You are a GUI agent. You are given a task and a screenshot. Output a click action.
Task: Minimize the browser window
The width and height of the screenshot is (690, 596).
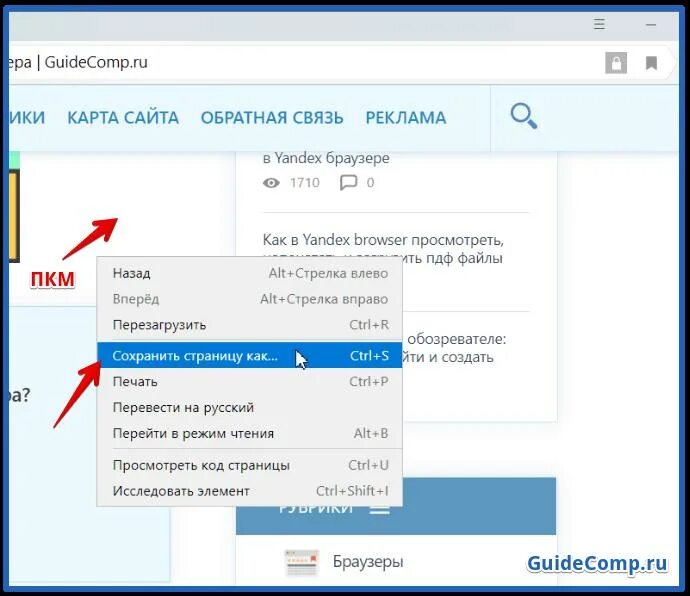point(651,25)
